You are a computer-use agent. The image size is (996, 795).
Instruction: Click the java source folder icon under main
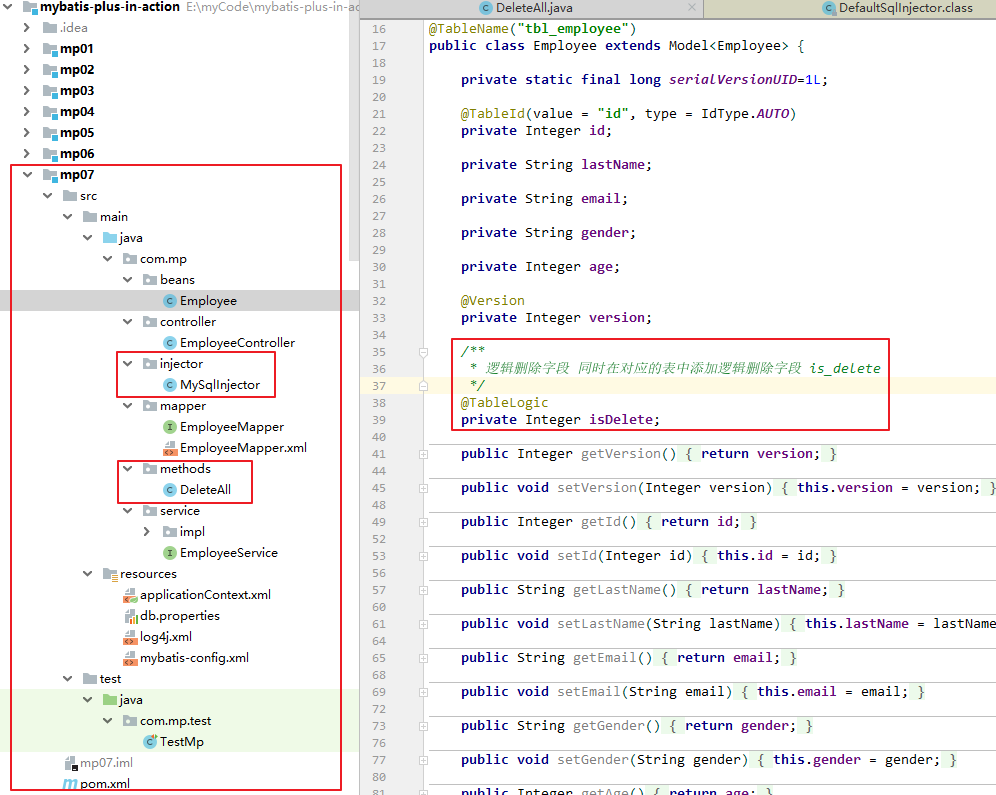(x=111, y=237)
